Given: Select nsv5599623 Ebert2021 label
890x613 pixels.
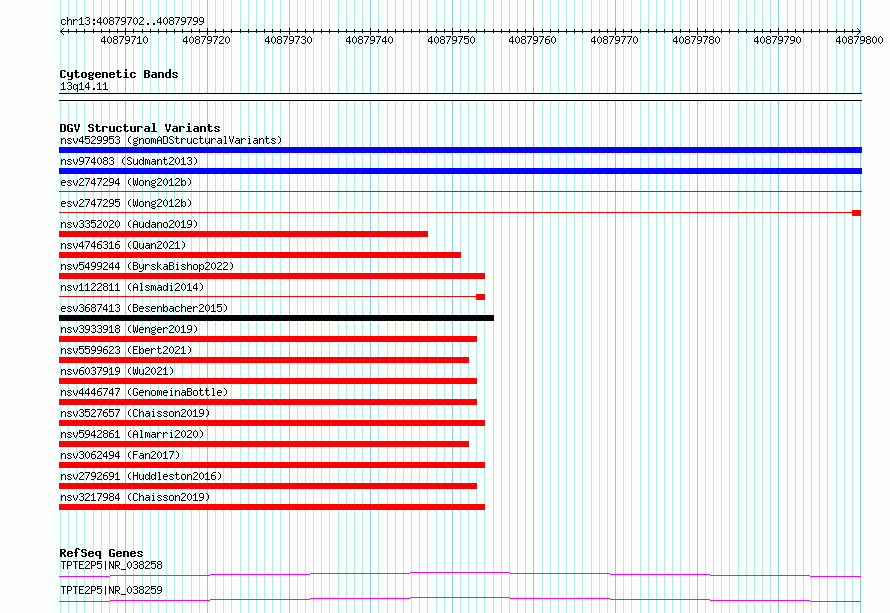Looking at the screenshot, I should [x=126, y=350].
